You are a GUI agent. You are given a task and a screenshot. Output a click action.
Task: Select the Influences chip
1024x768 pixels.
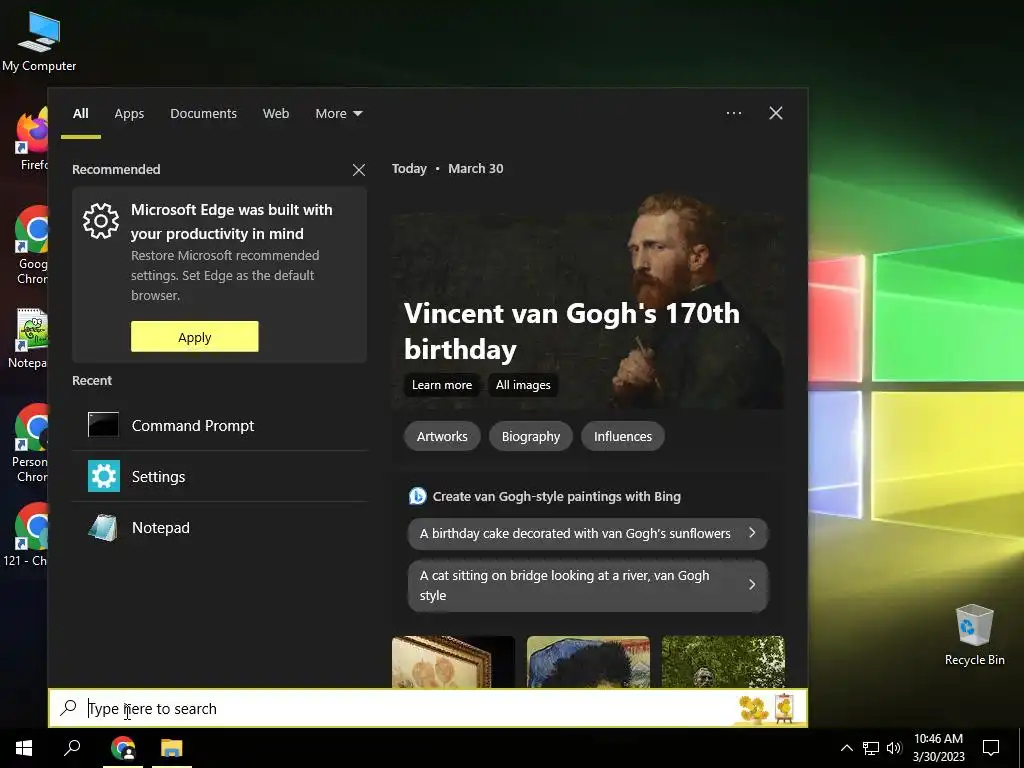tap(622, 436)
